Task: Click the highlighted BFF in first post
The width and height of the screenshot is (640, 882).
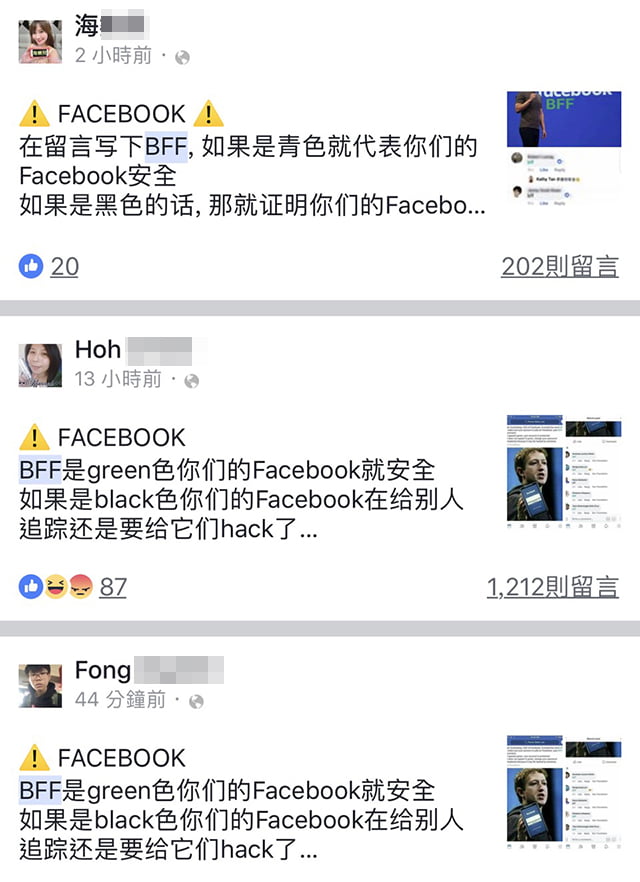Action: 166,147
